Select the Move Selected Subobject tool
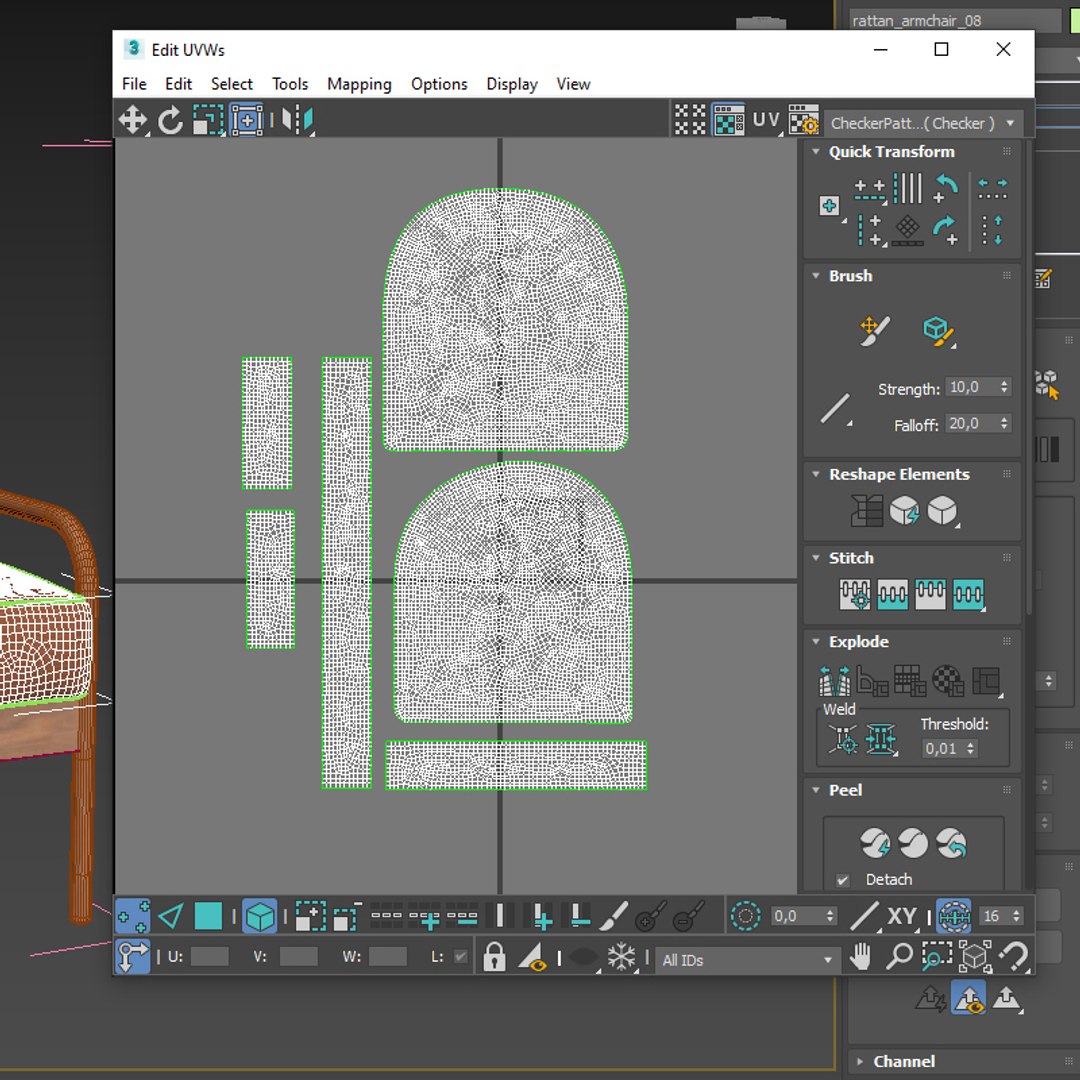Viewport: 1080px width, 1080px height. point(132,120)
